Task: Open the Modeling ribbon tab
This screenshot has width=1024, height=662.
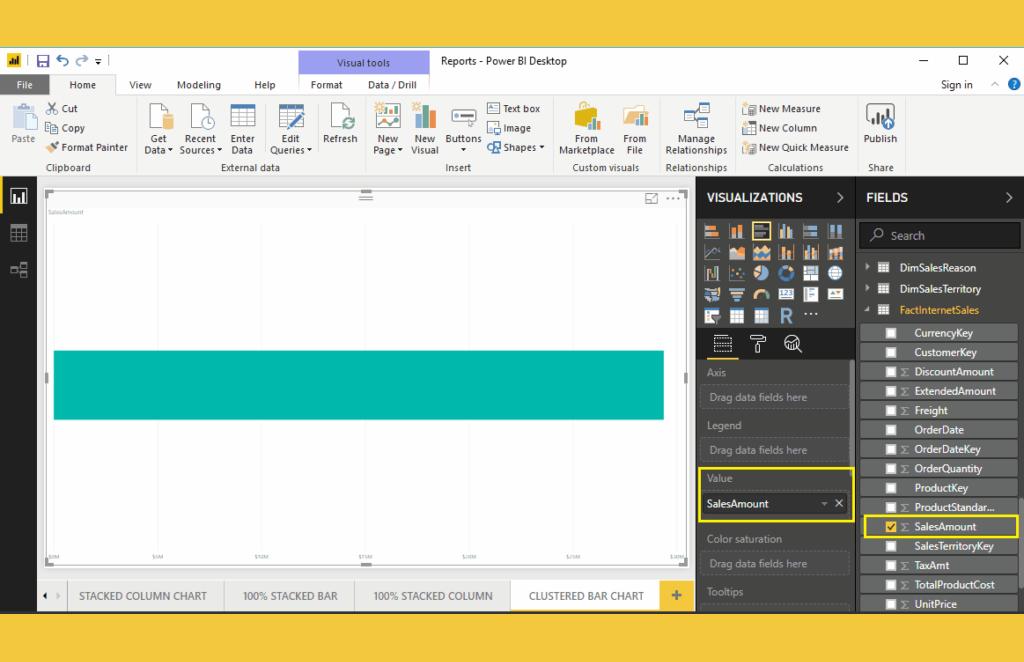Action: (198, 85)
